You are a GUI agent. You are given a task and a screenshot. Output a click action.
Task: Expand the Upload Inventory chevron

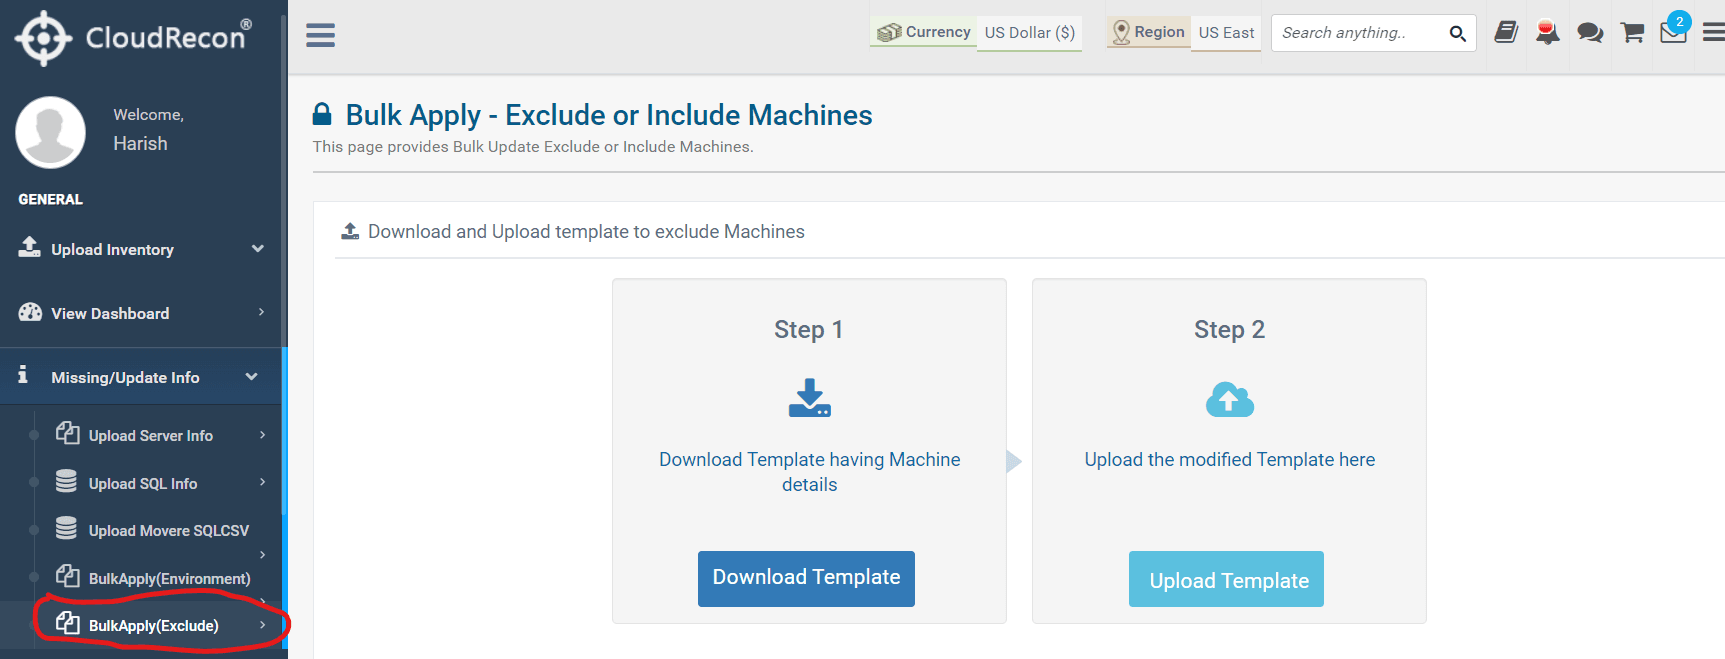pyautogui.click(x=258, y=249)
